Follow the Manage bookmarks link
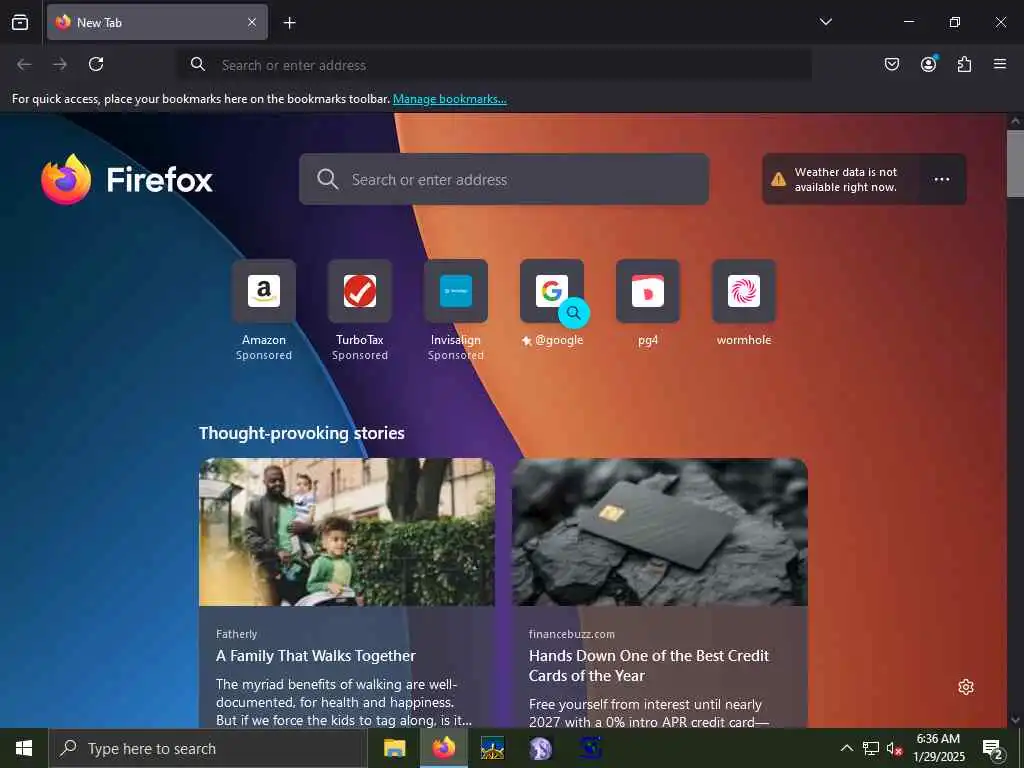Screen dimensions: 1024x768 point(449,99)
